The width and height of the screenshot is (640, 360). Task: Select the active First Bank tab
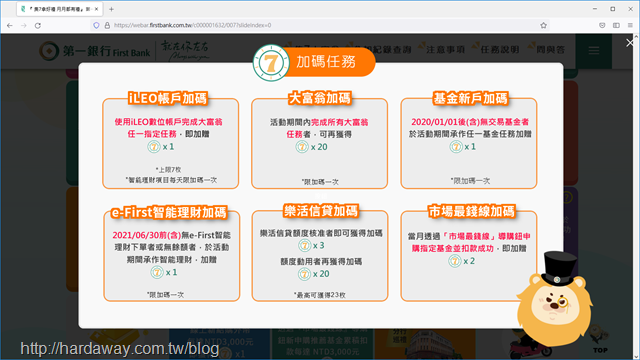[x=60, y=9]
